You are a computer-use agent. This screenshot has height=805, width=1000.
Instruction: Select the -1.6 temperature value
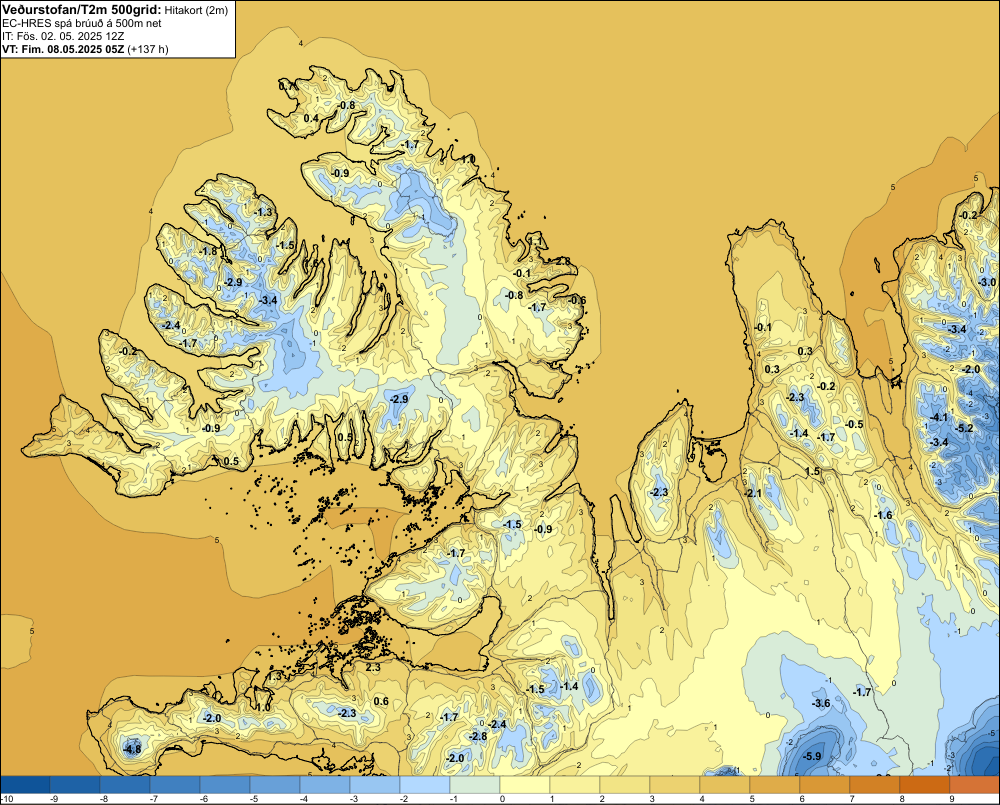coord(883,515)
